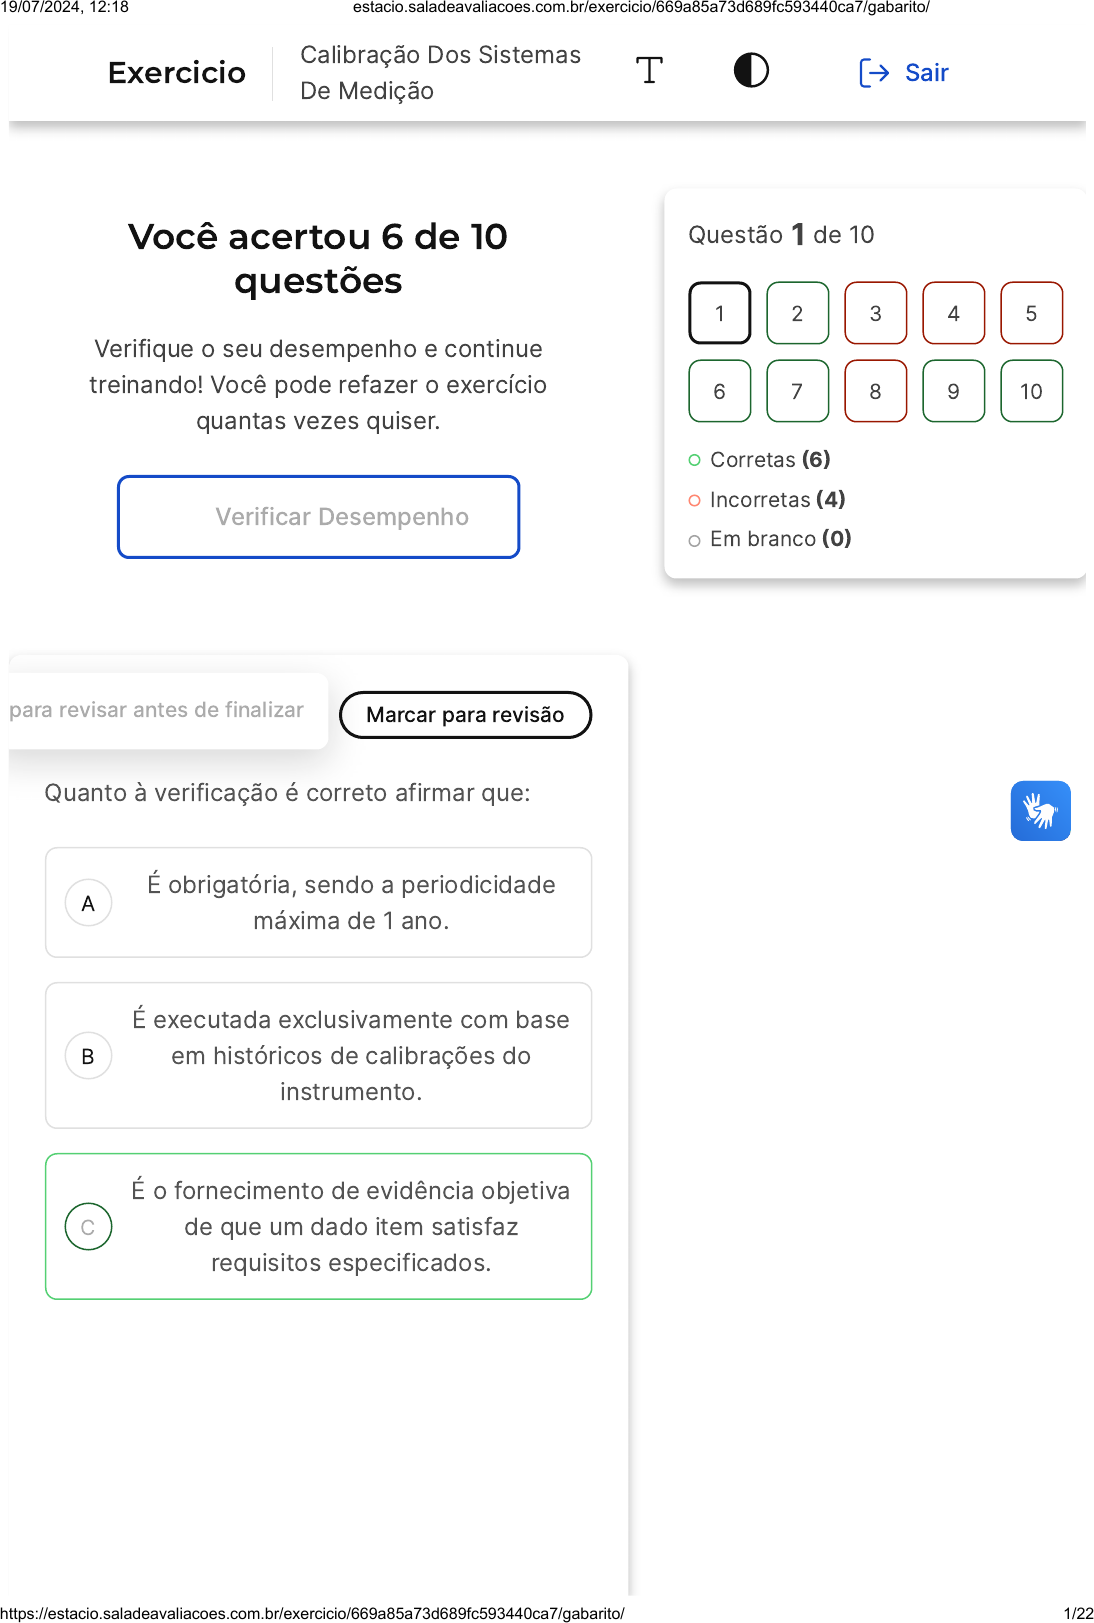Open question 10 in the navigator

[1031, 392]
